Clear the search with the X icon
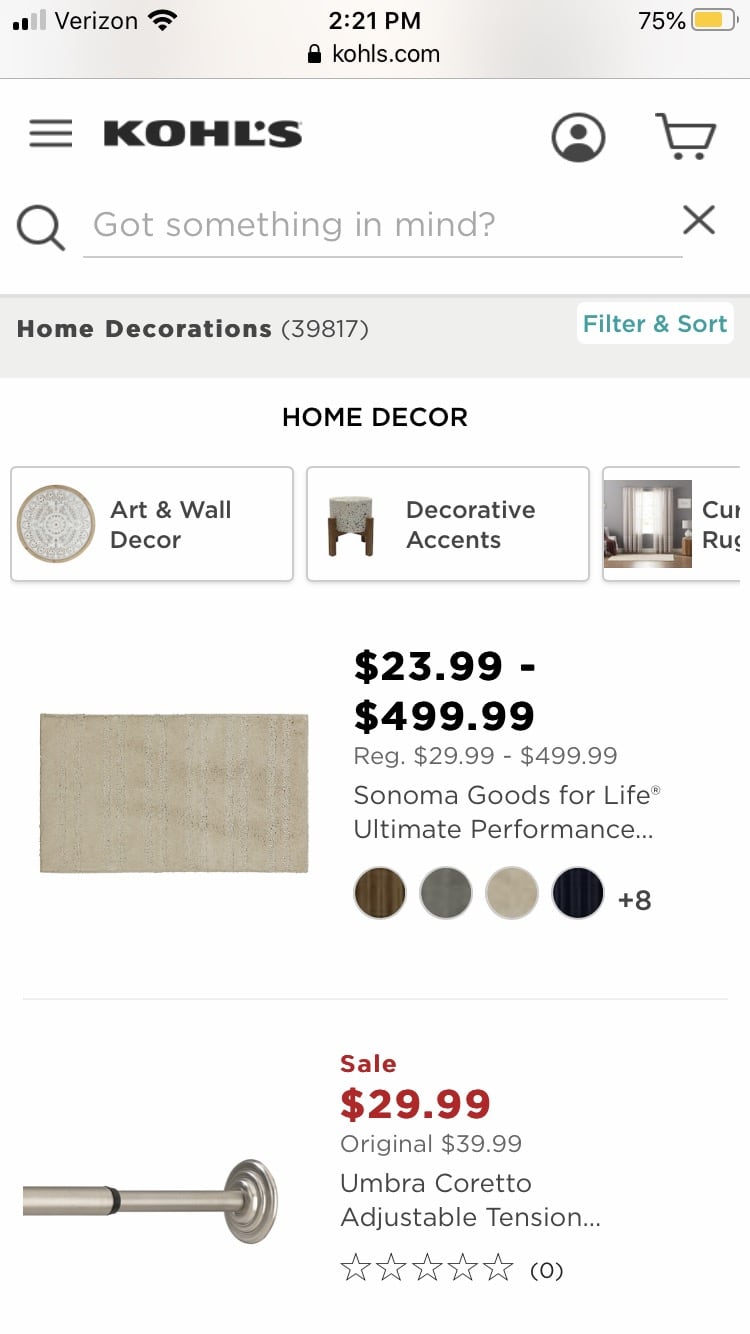 pos(699,220)
